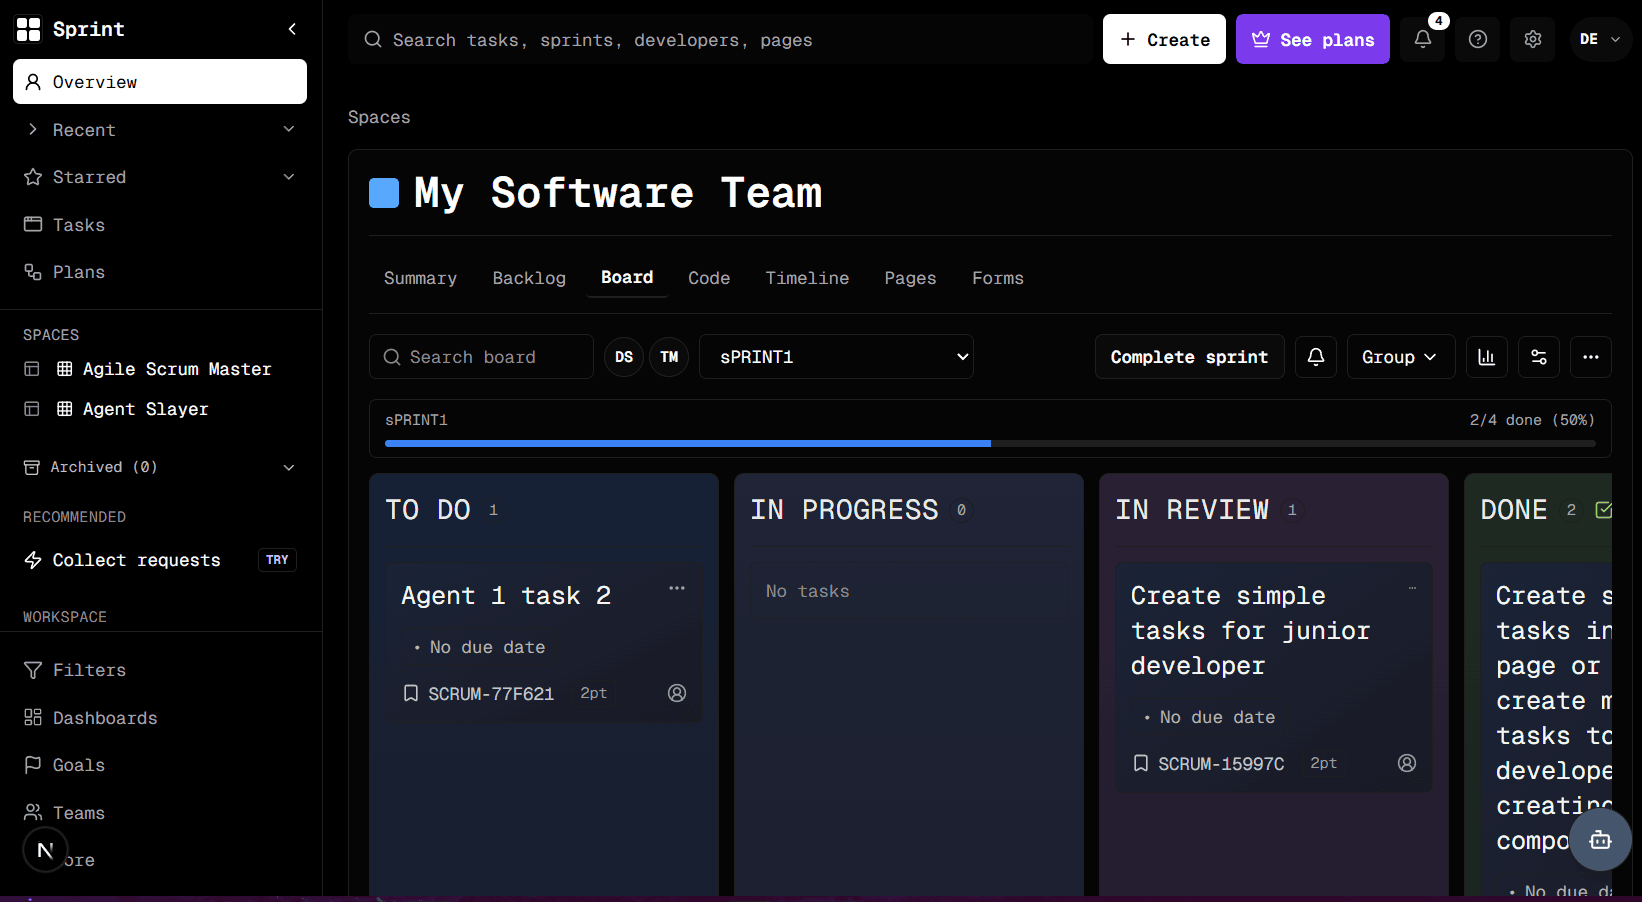Screen dimensions: 1642x902
Task: Open the notifications bell in the top bar
Action: [x=1422, y=39]
